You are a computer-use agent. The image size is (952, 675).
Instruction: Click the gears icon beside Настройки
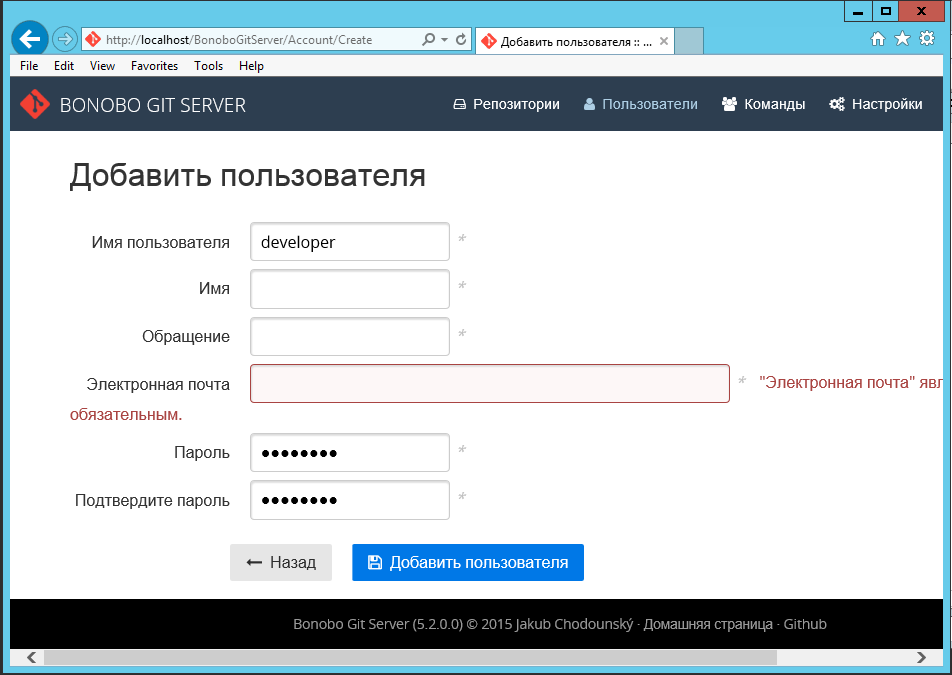tap(837, 104)
